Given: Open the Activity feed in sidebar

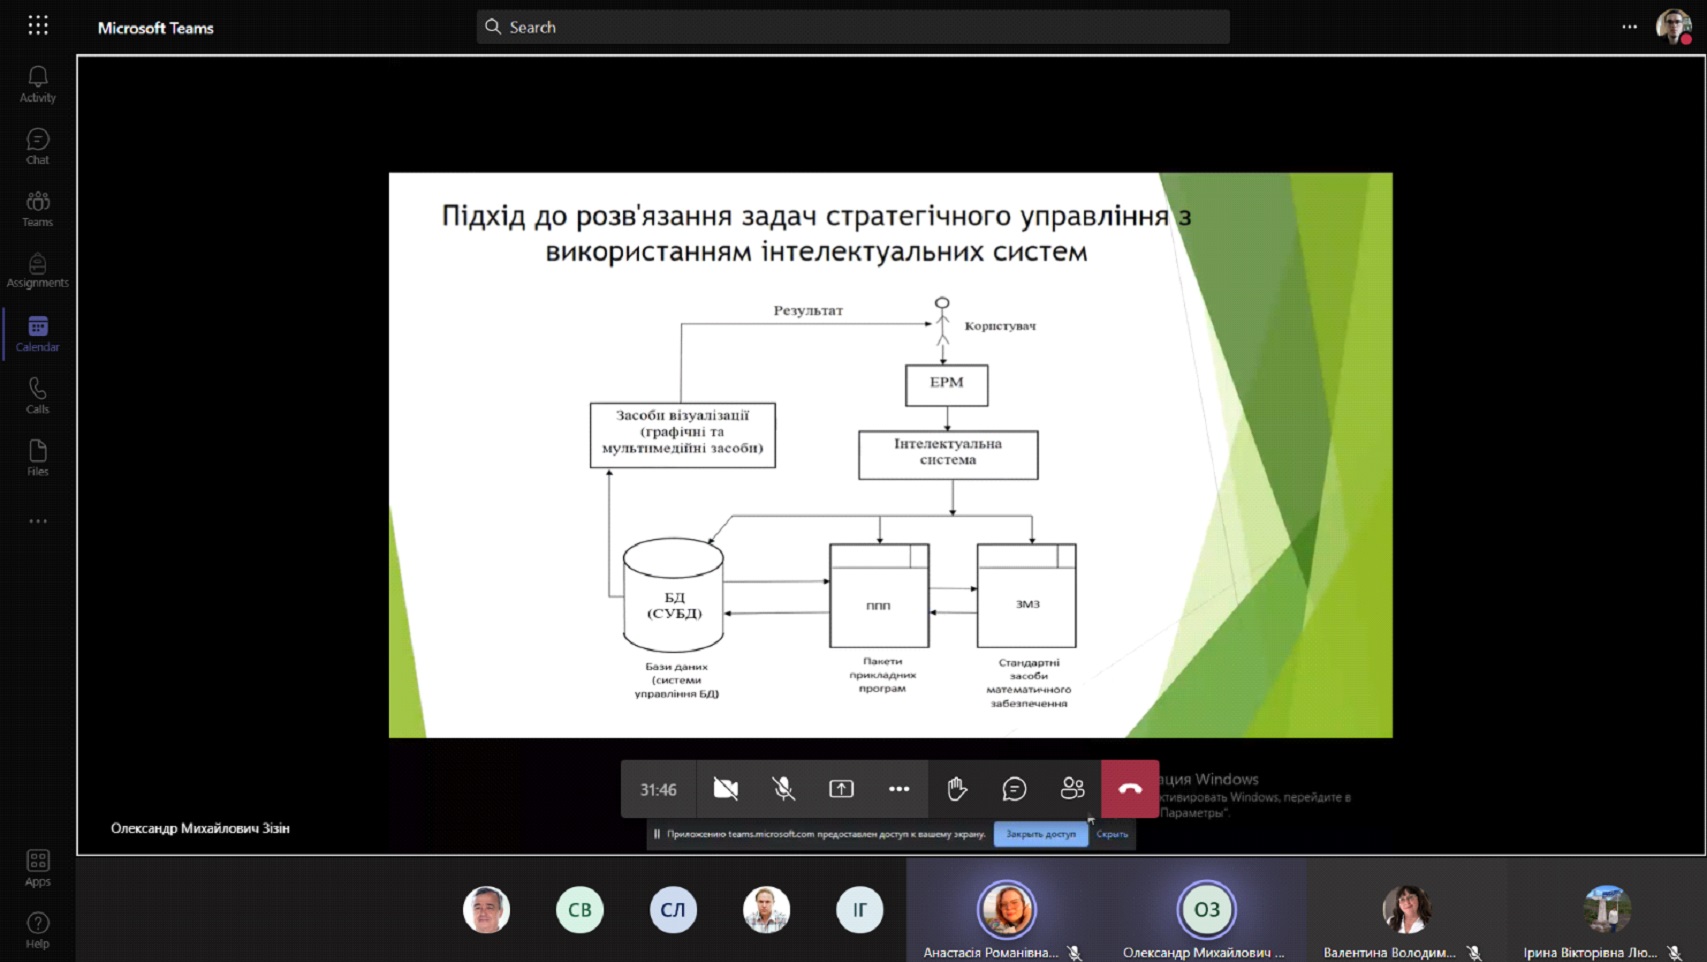Looking at the screenshot, I should pyautogui.click(x=37, y=84).
